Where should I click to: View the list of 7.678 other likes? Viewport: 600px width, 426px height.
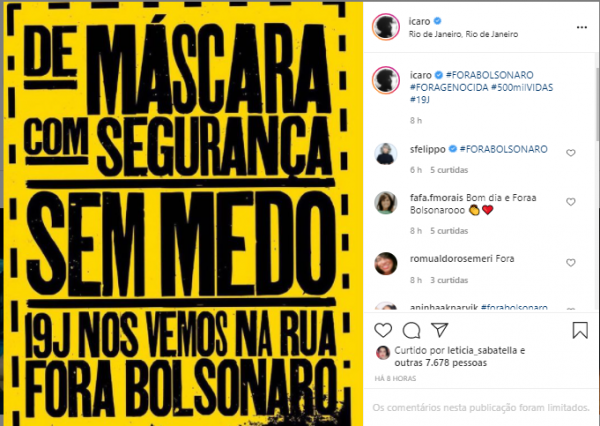click(440, 362)
